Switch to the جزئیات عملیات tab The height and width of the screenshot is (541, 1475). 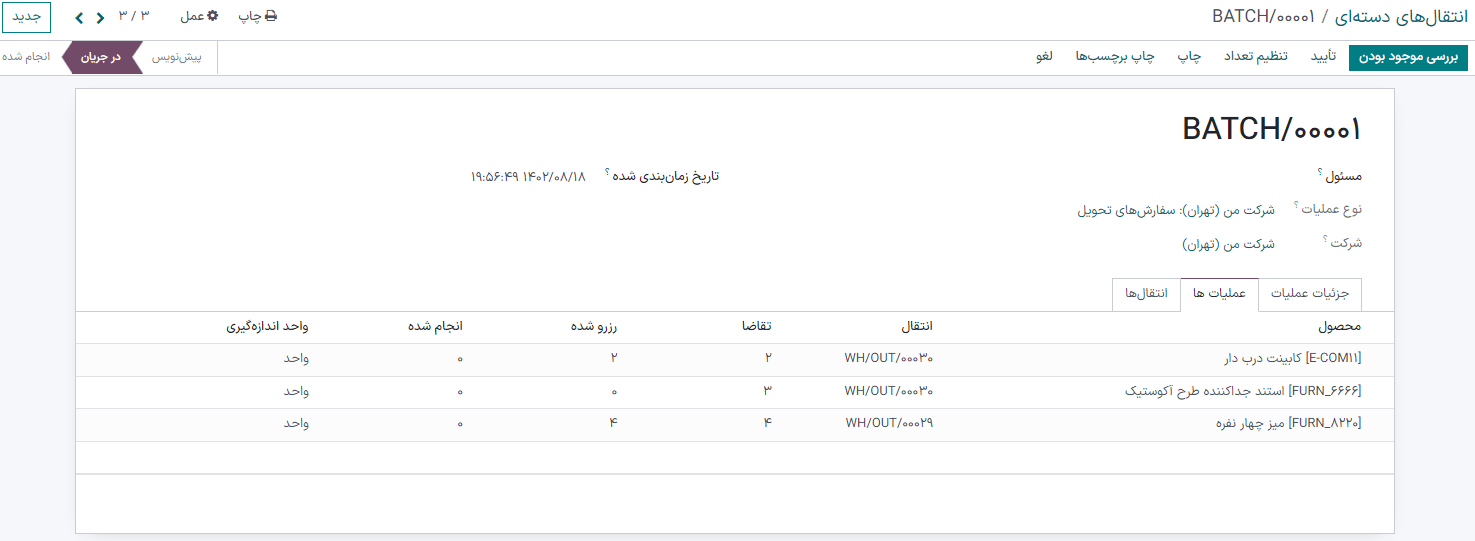pyautogui.click(x=1309, y=294)
